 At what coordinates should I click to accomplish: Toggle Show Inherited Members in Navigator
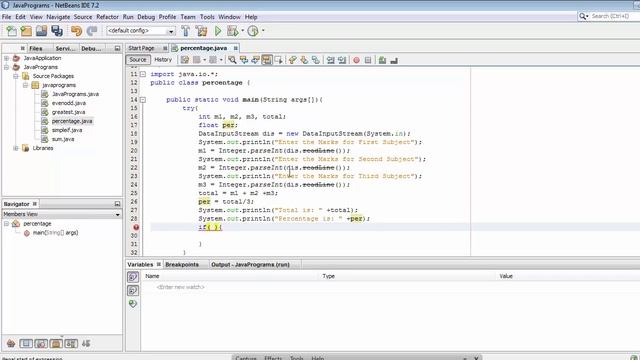(11, 343)
